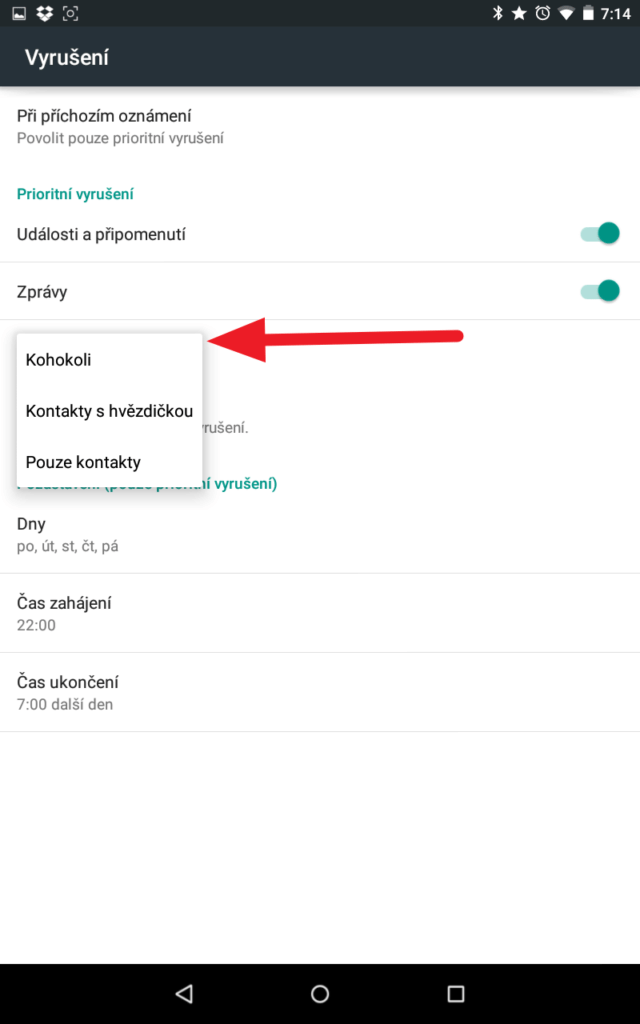Tap the alarm clock status icon
Screen dimensions: 640x1024
pyautogui.click(x=543, y=13)
